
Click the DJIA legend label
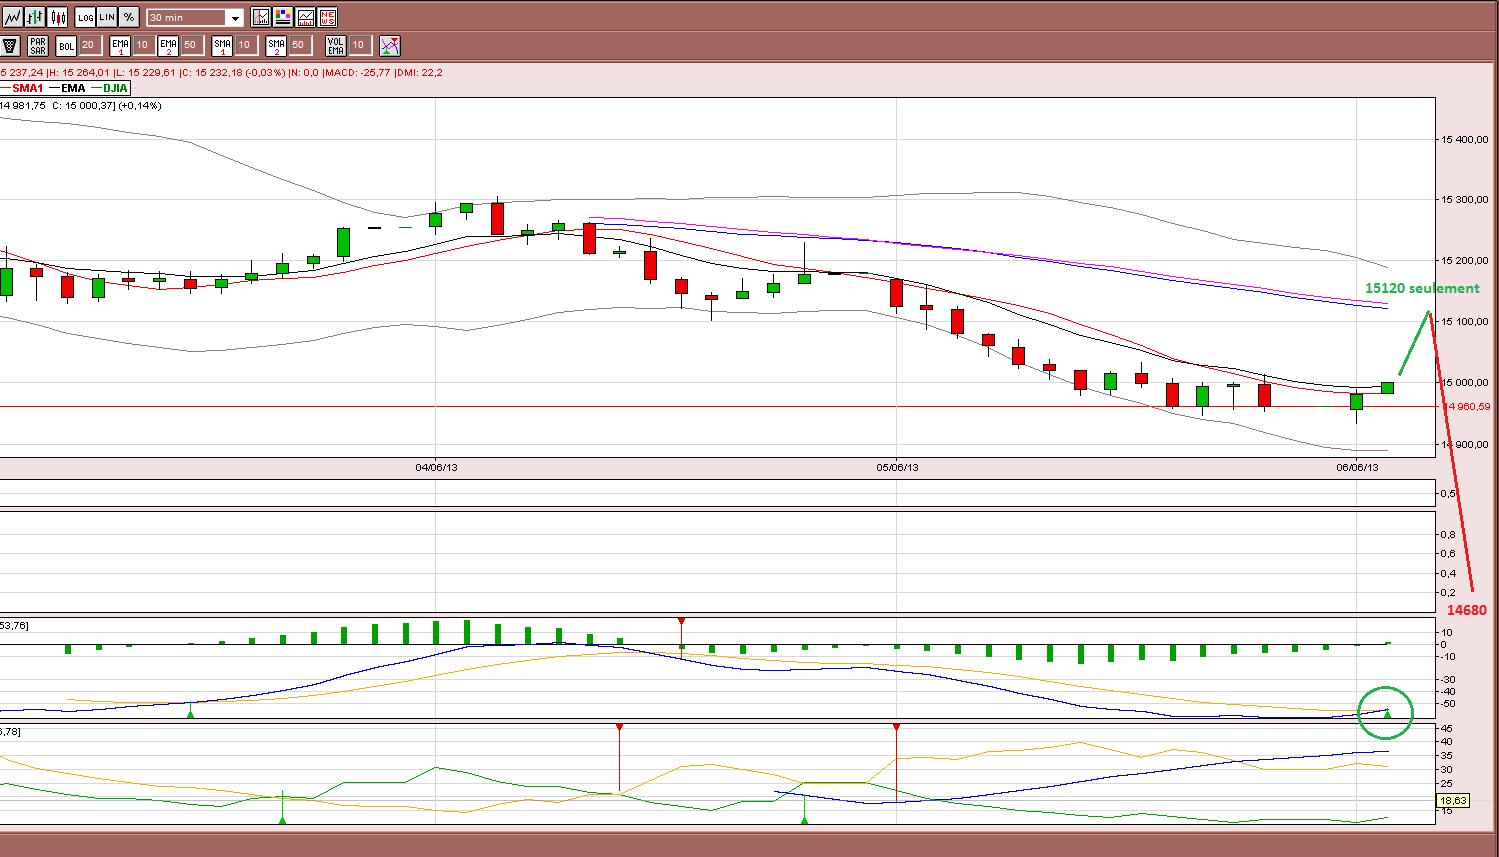[x=115, y=88]
